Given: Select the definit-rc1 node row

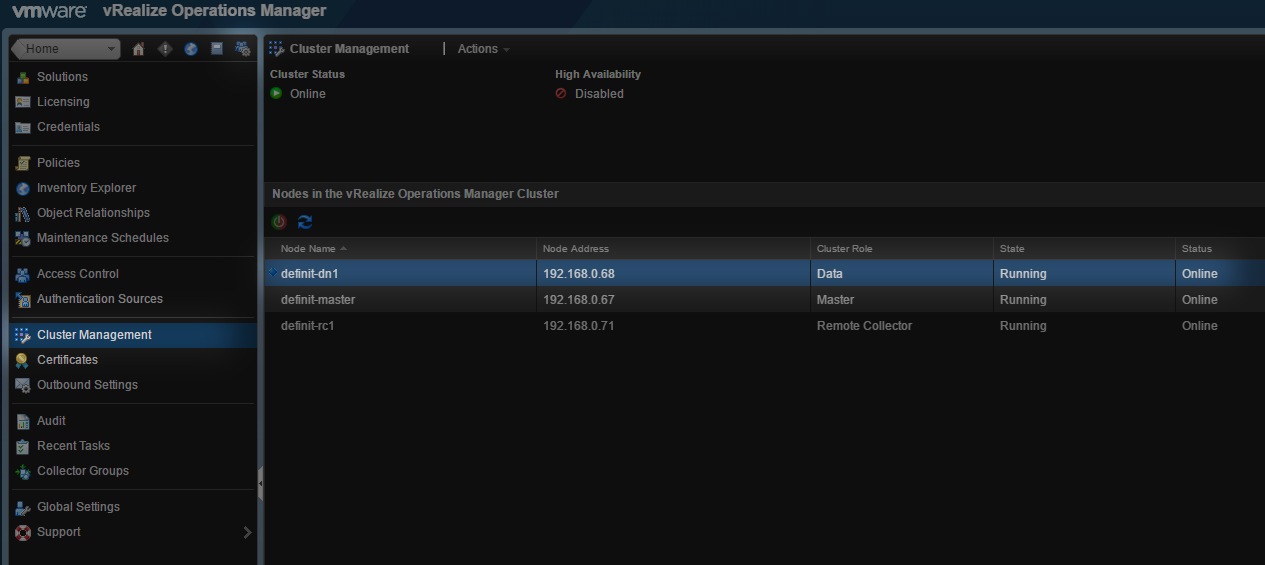Looking at the screenshot, I should (765, 326).
